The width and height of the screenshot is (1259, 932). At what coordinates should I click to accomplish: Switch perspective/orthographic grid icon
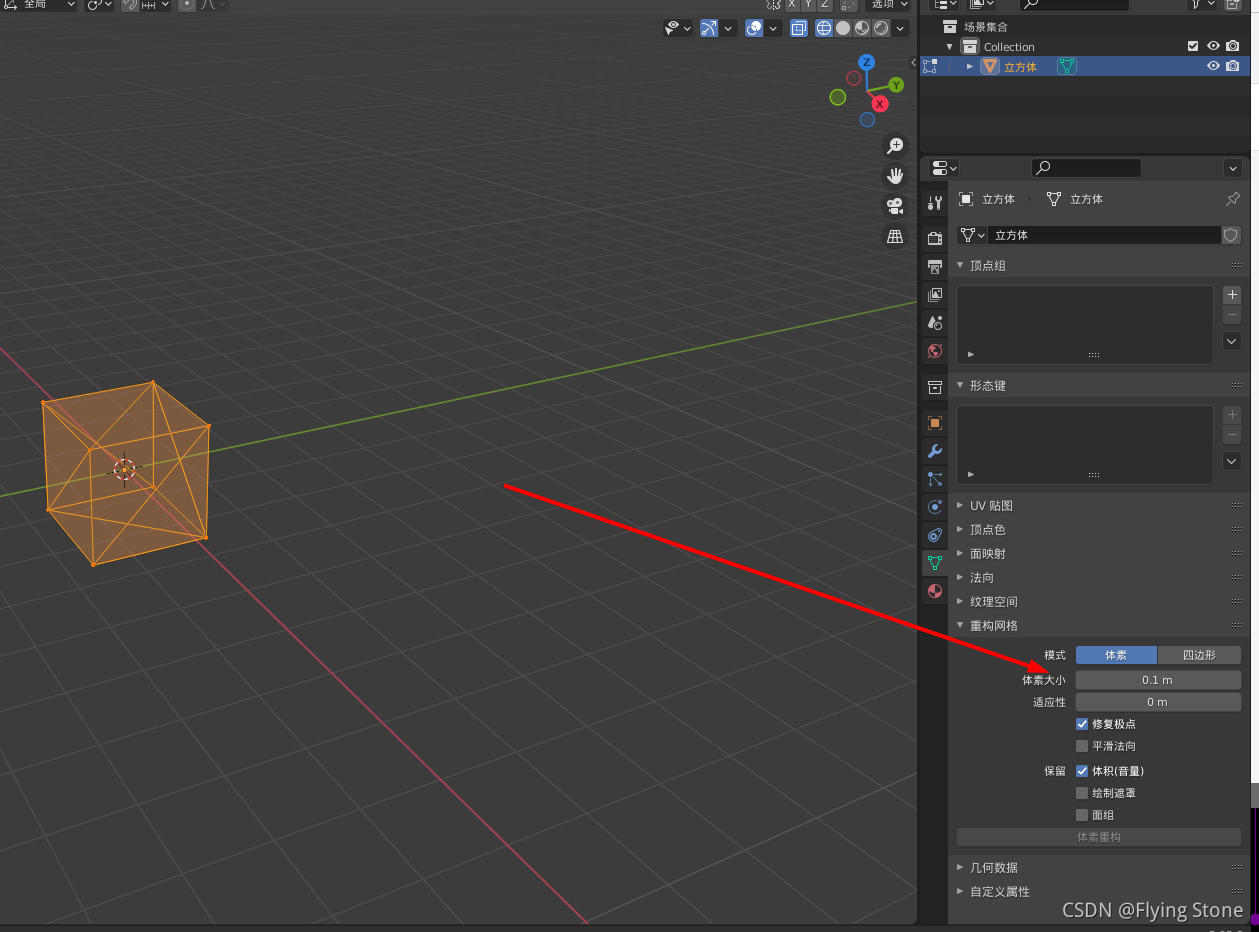point(895,236)
